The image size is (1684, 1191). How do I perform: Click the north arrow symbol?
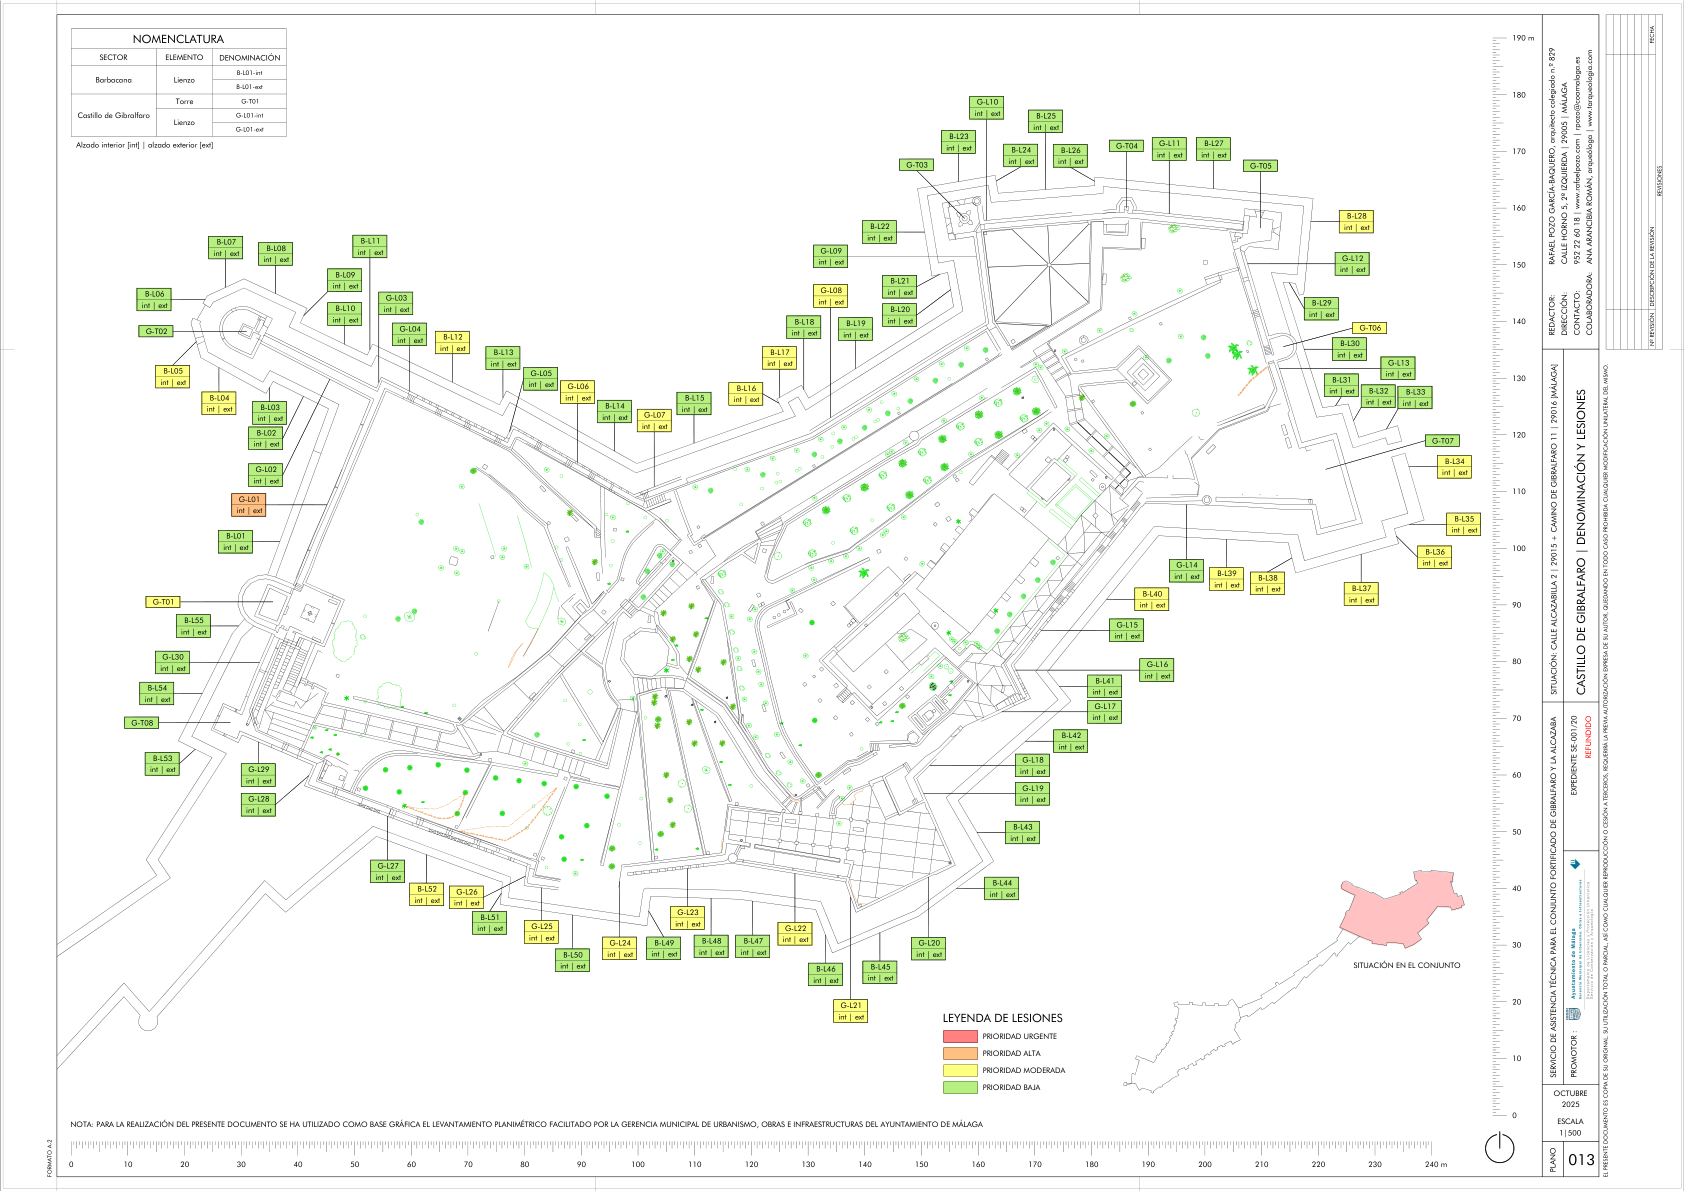coord(1499,1148)
